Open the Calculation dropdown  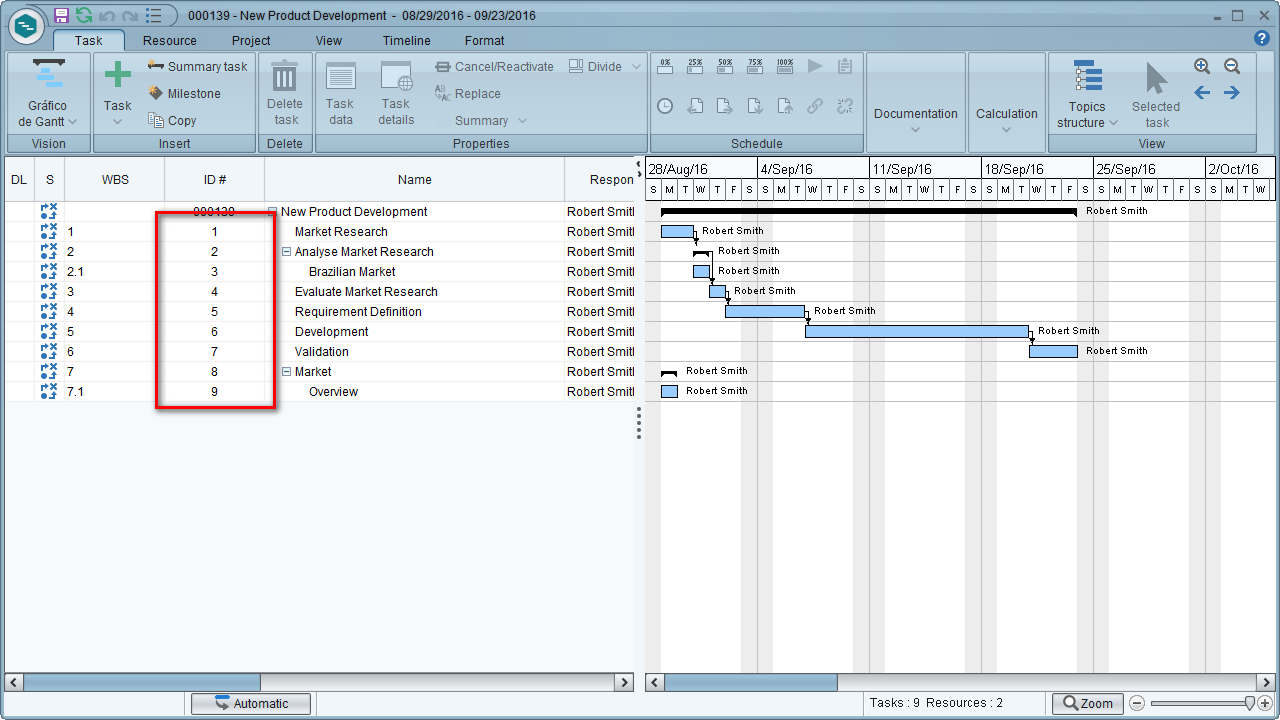tap(1007, 120)
